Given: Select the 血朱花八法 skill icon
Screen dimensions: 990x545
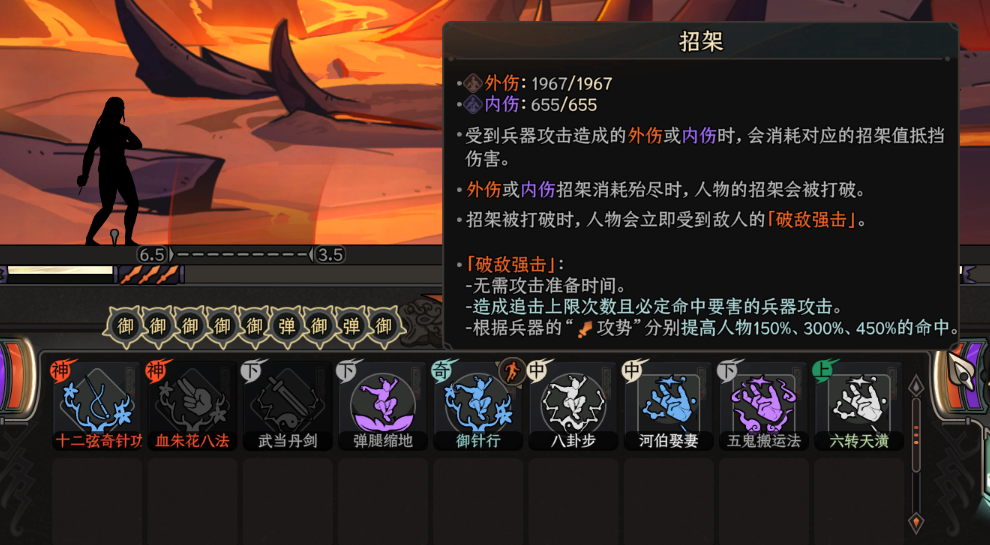Looking at the screenshot, I should [x=193, y=404].
